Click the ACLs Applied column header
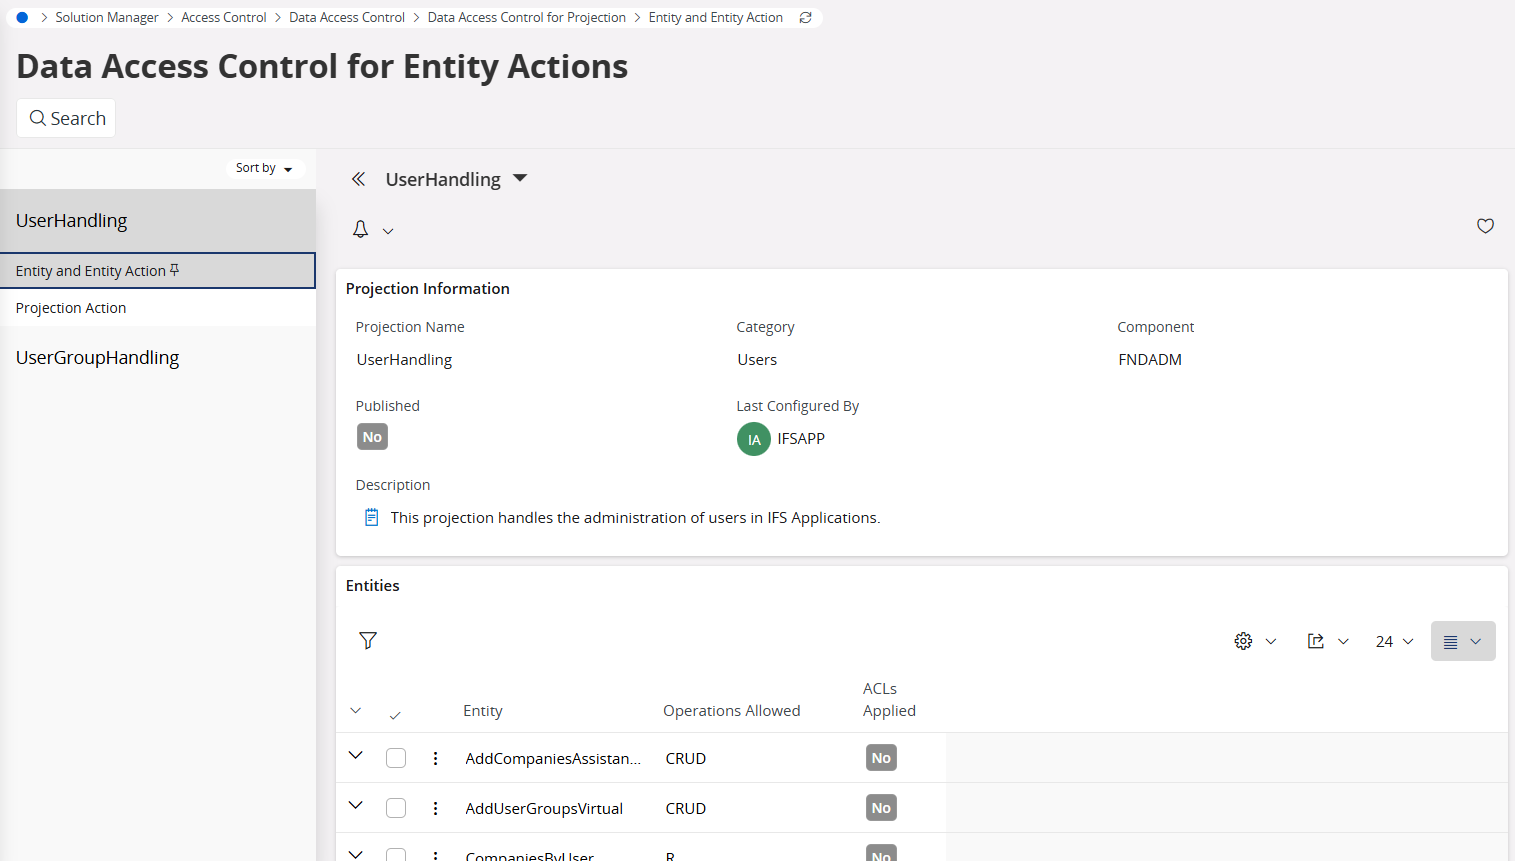This screenshot has width=1515, height=861. tap(889, 699)
